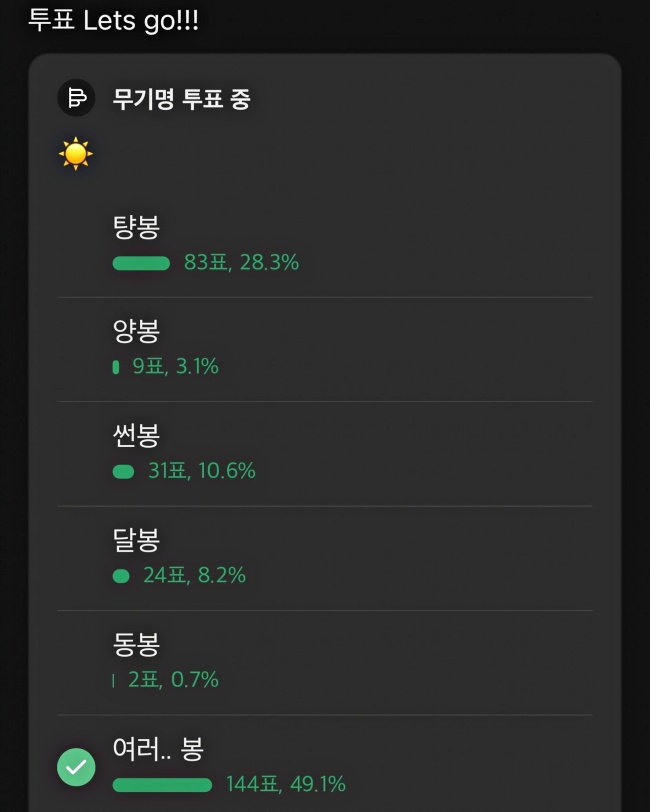Viewport: 650px width, 812px height.
Task: Choose the 썬봉 poll option
Action: coord(136,435)
